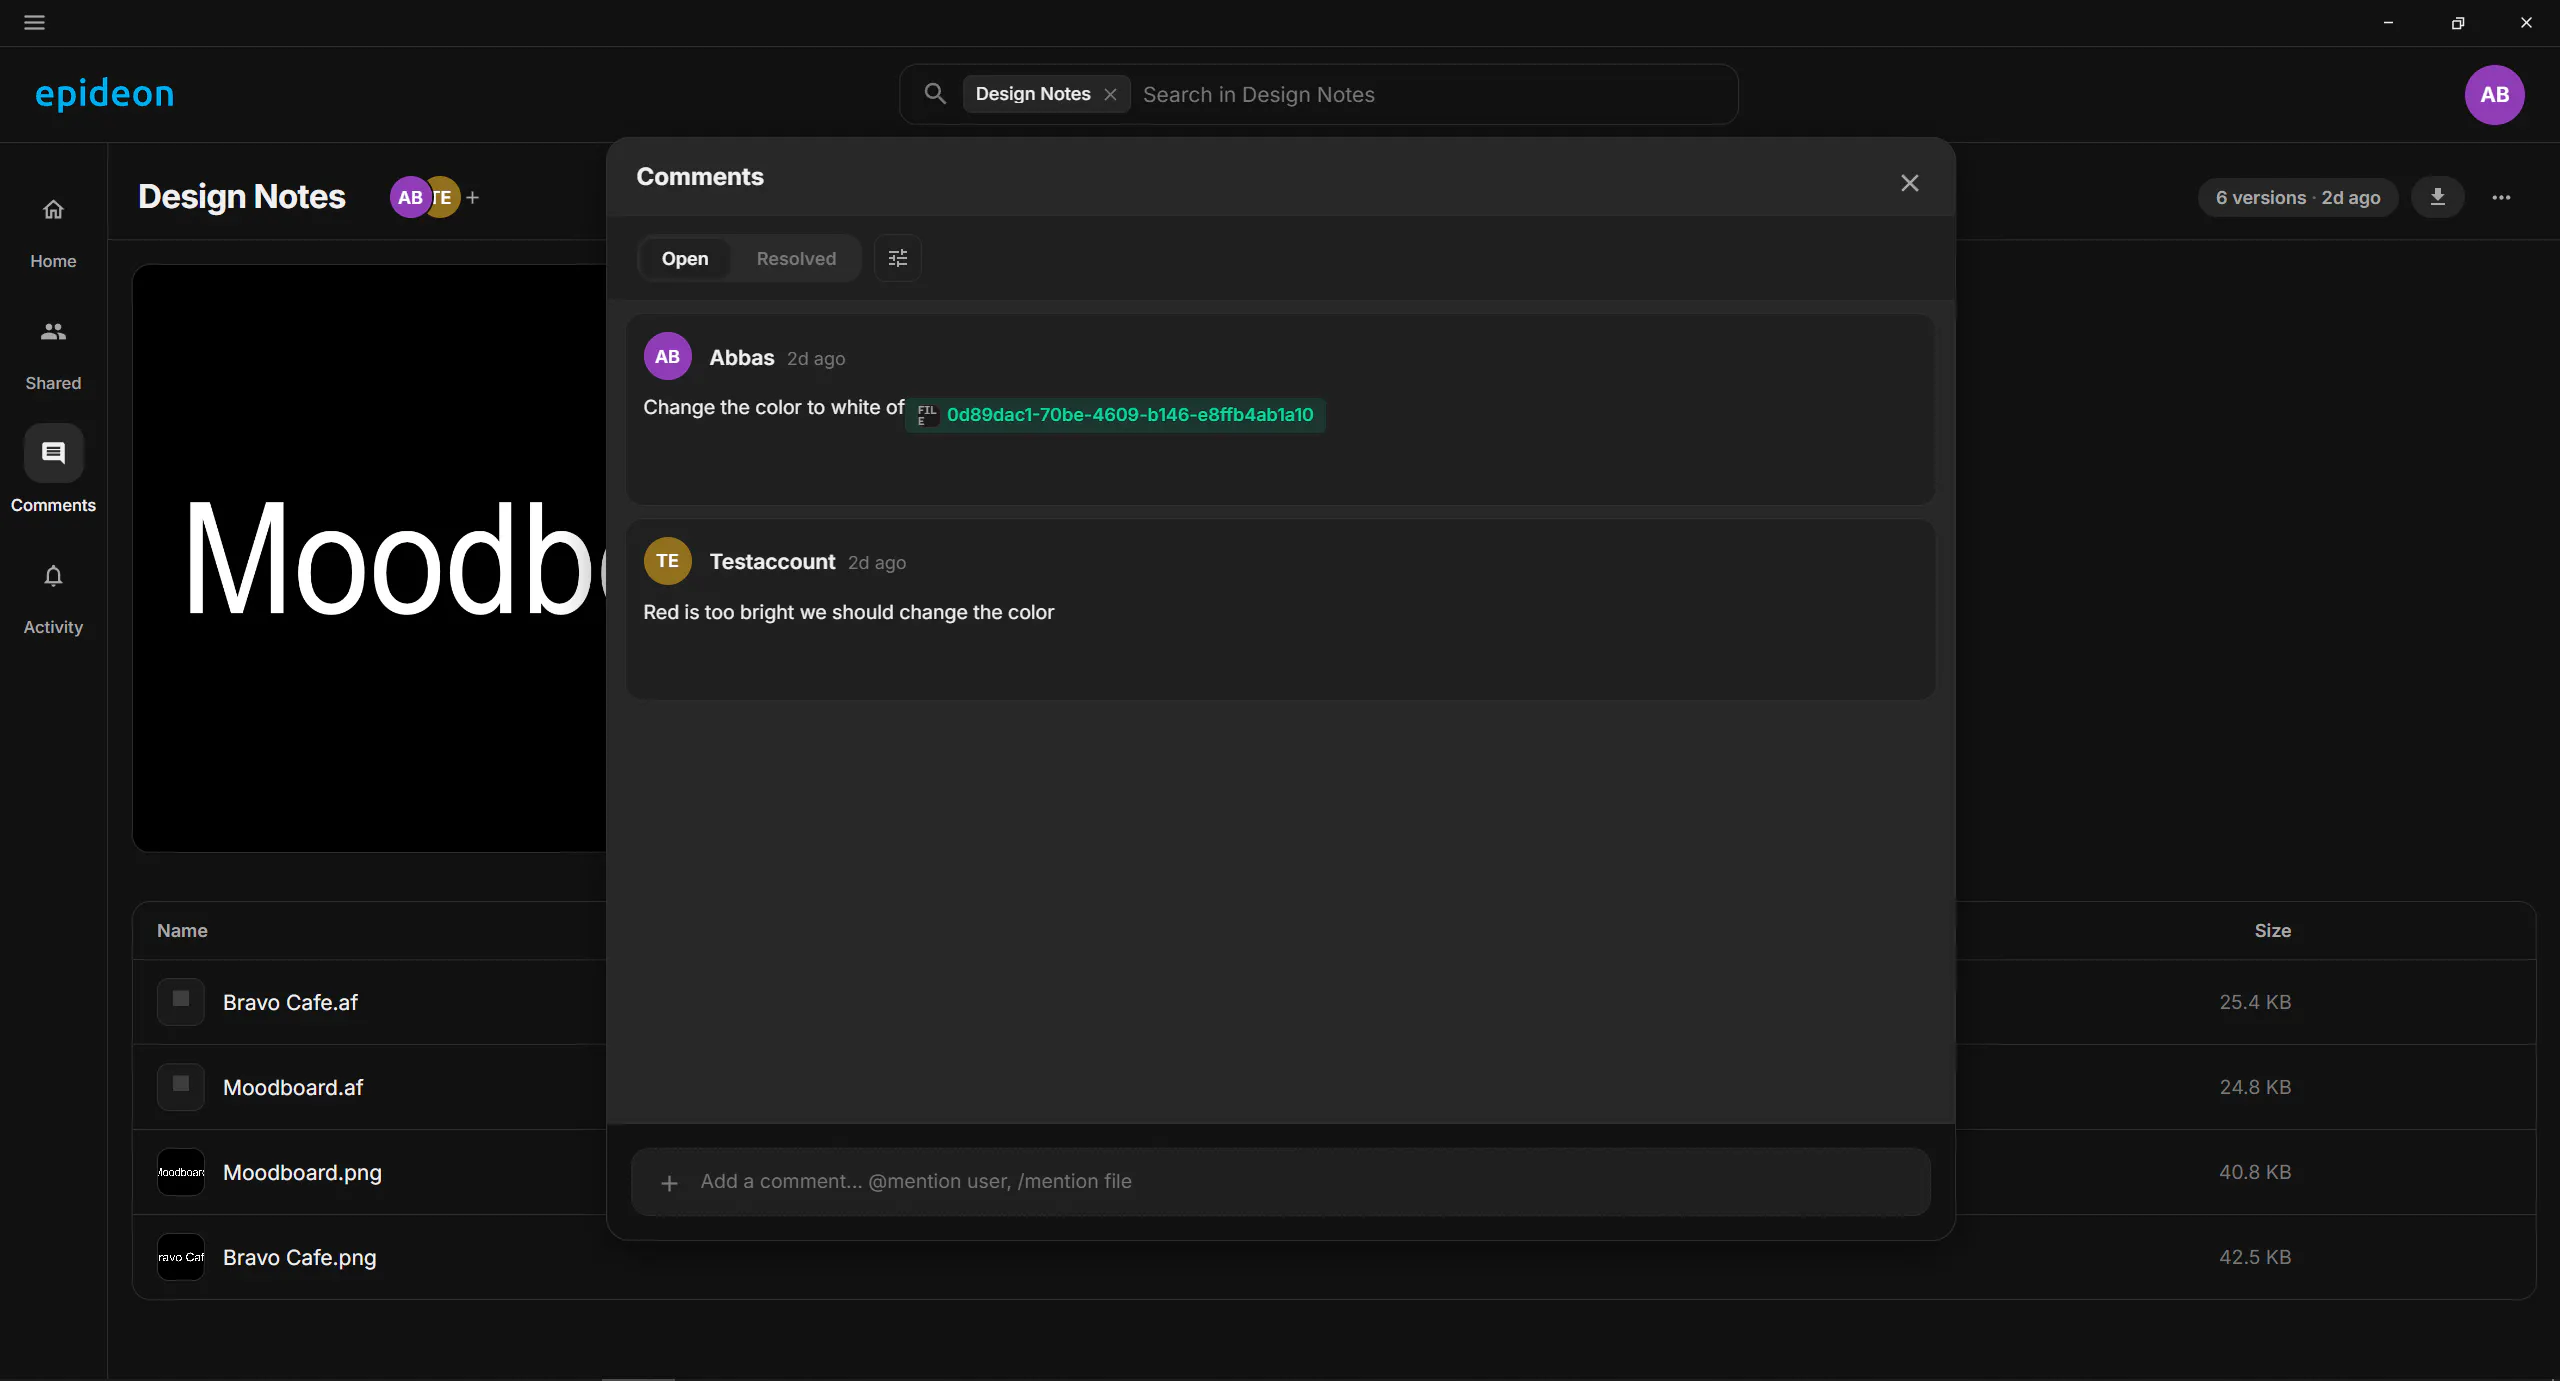Viewport: 2560px width, 1381px height.
Task: Open Comments section in sidebar
Action: [x=53, y=470]
